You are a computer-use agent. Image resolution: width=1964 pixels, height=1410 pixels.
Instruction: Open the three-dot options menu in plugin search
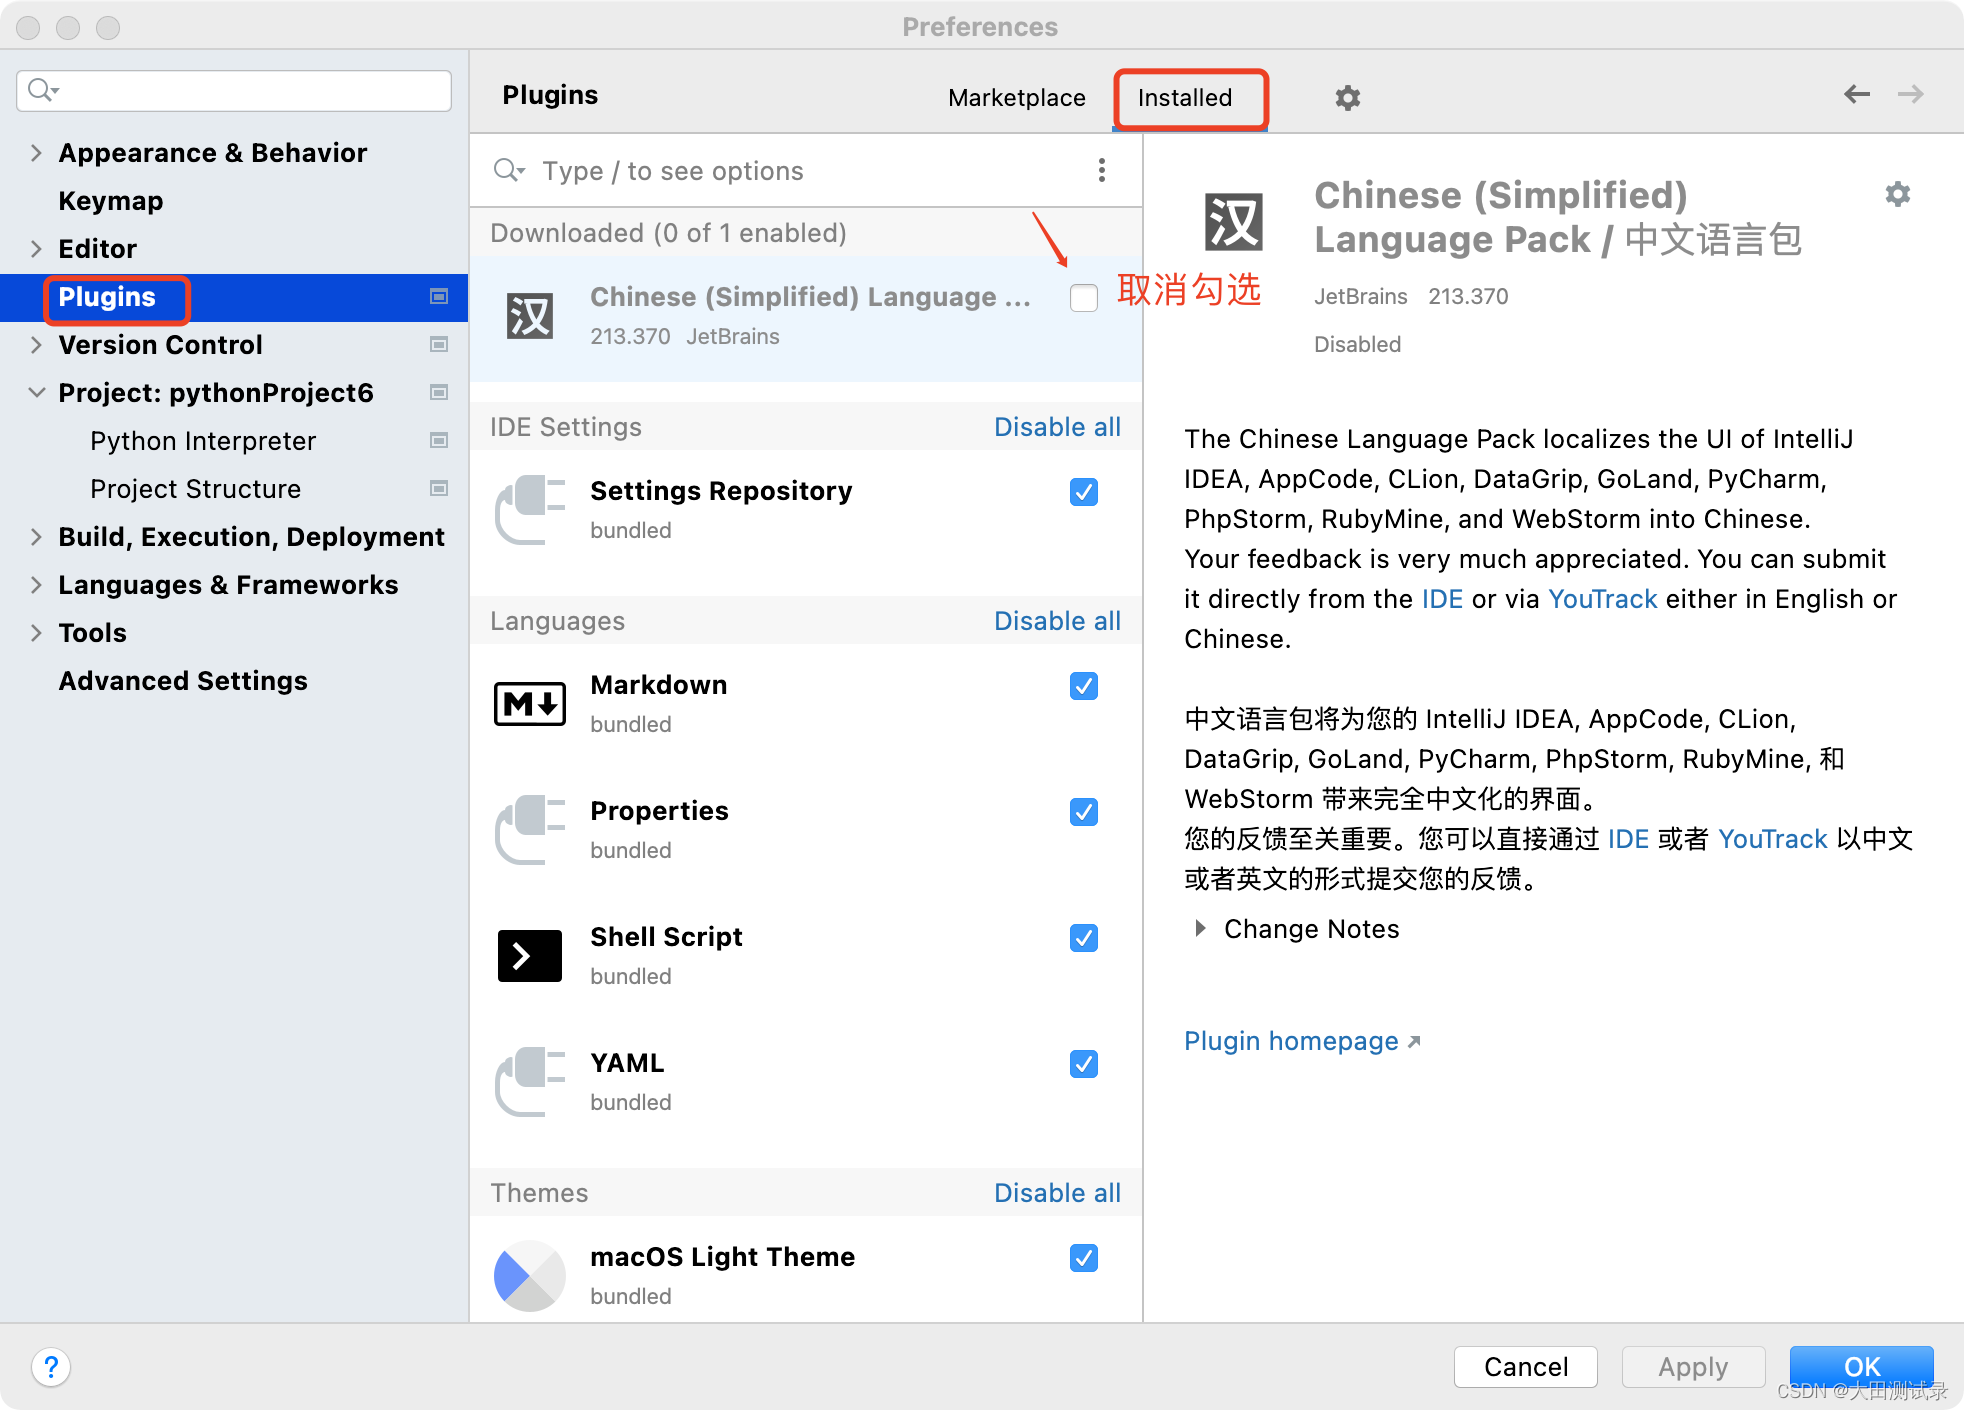[1101, 171]
